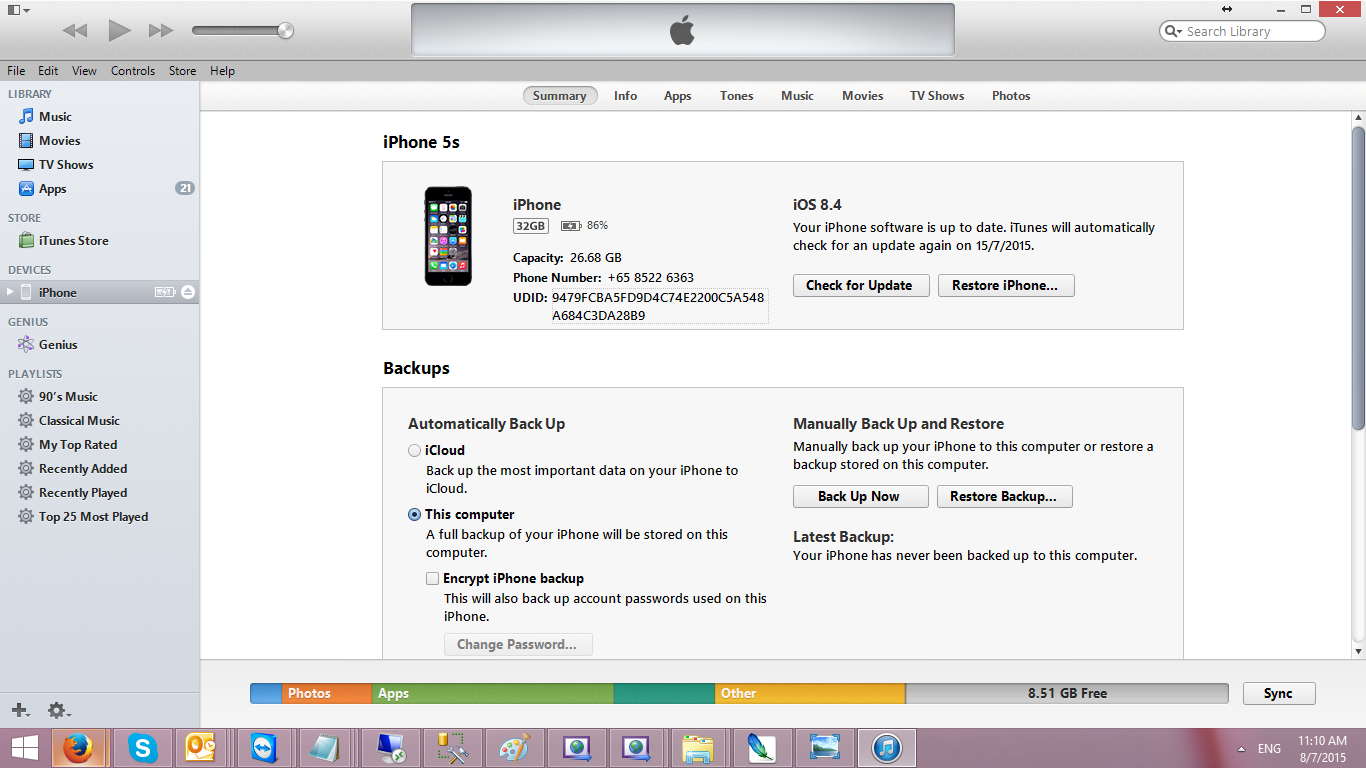The image size is (1366, 768).
Task: Open the search options magnifier dropdown
Action: (x=1172, y=31)
